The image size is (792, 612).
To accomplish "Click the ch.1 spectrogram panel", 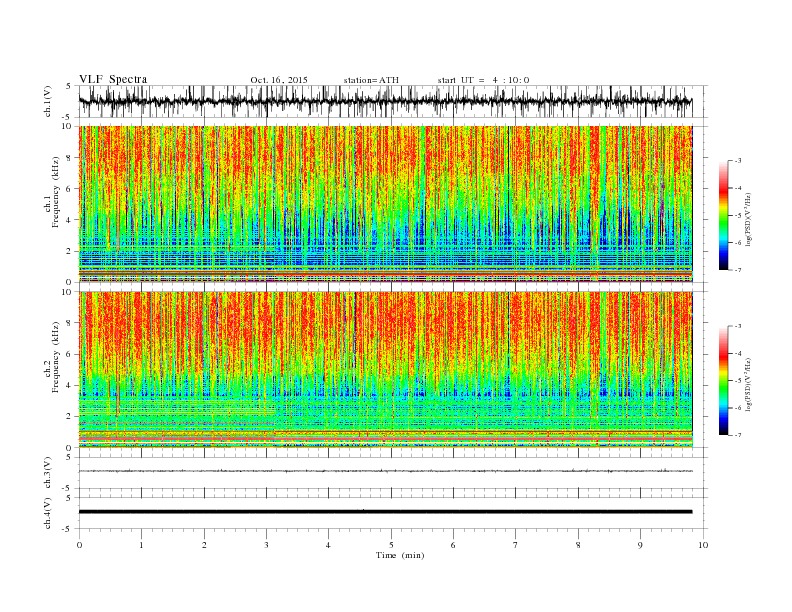I will click(385, 204).
